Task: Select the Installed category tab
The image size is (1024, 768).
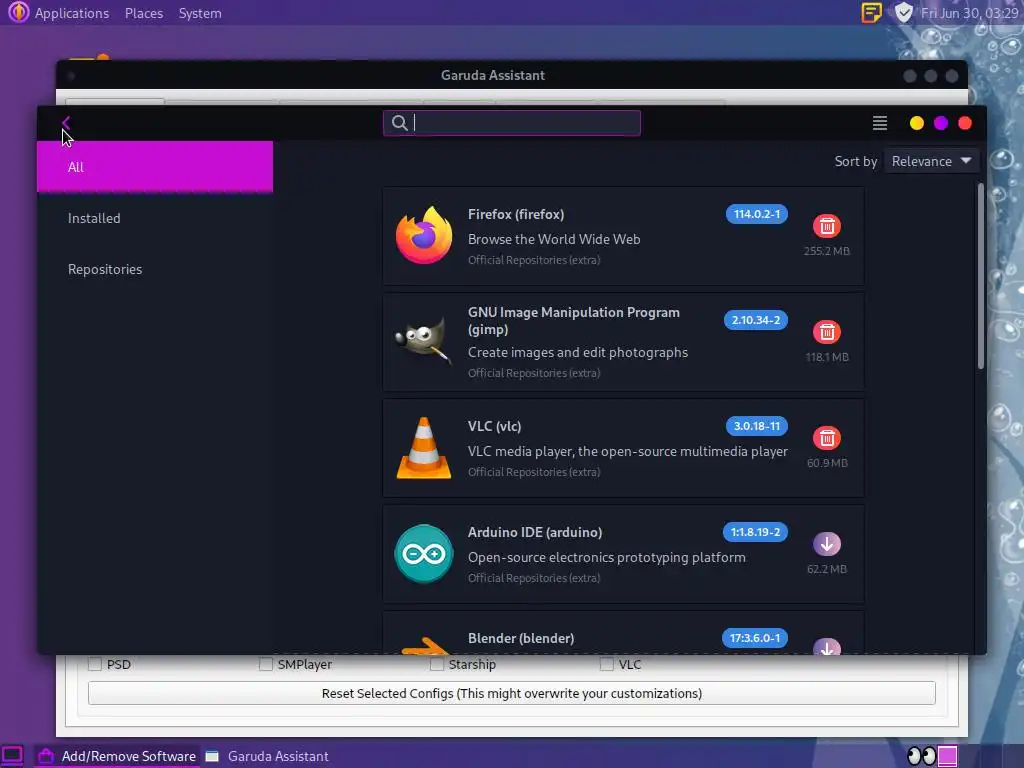Action: (x=155, y=218)
